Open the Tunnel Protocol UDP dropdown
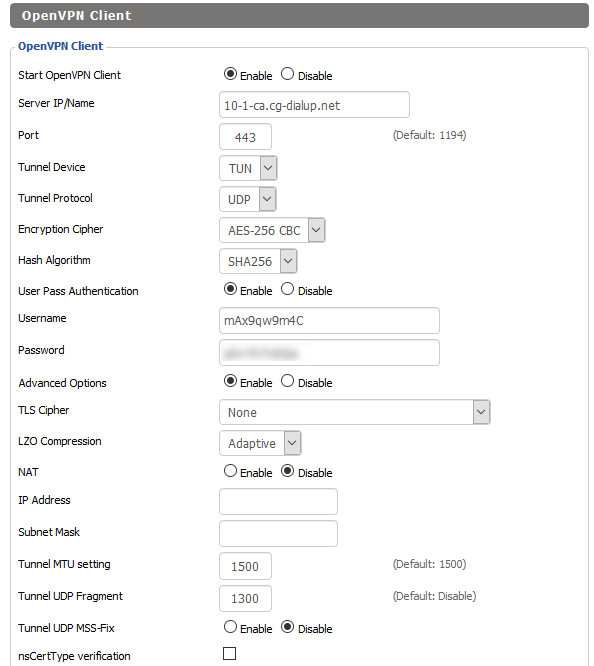This screenshot has width=594, height=666. (248, 199)
